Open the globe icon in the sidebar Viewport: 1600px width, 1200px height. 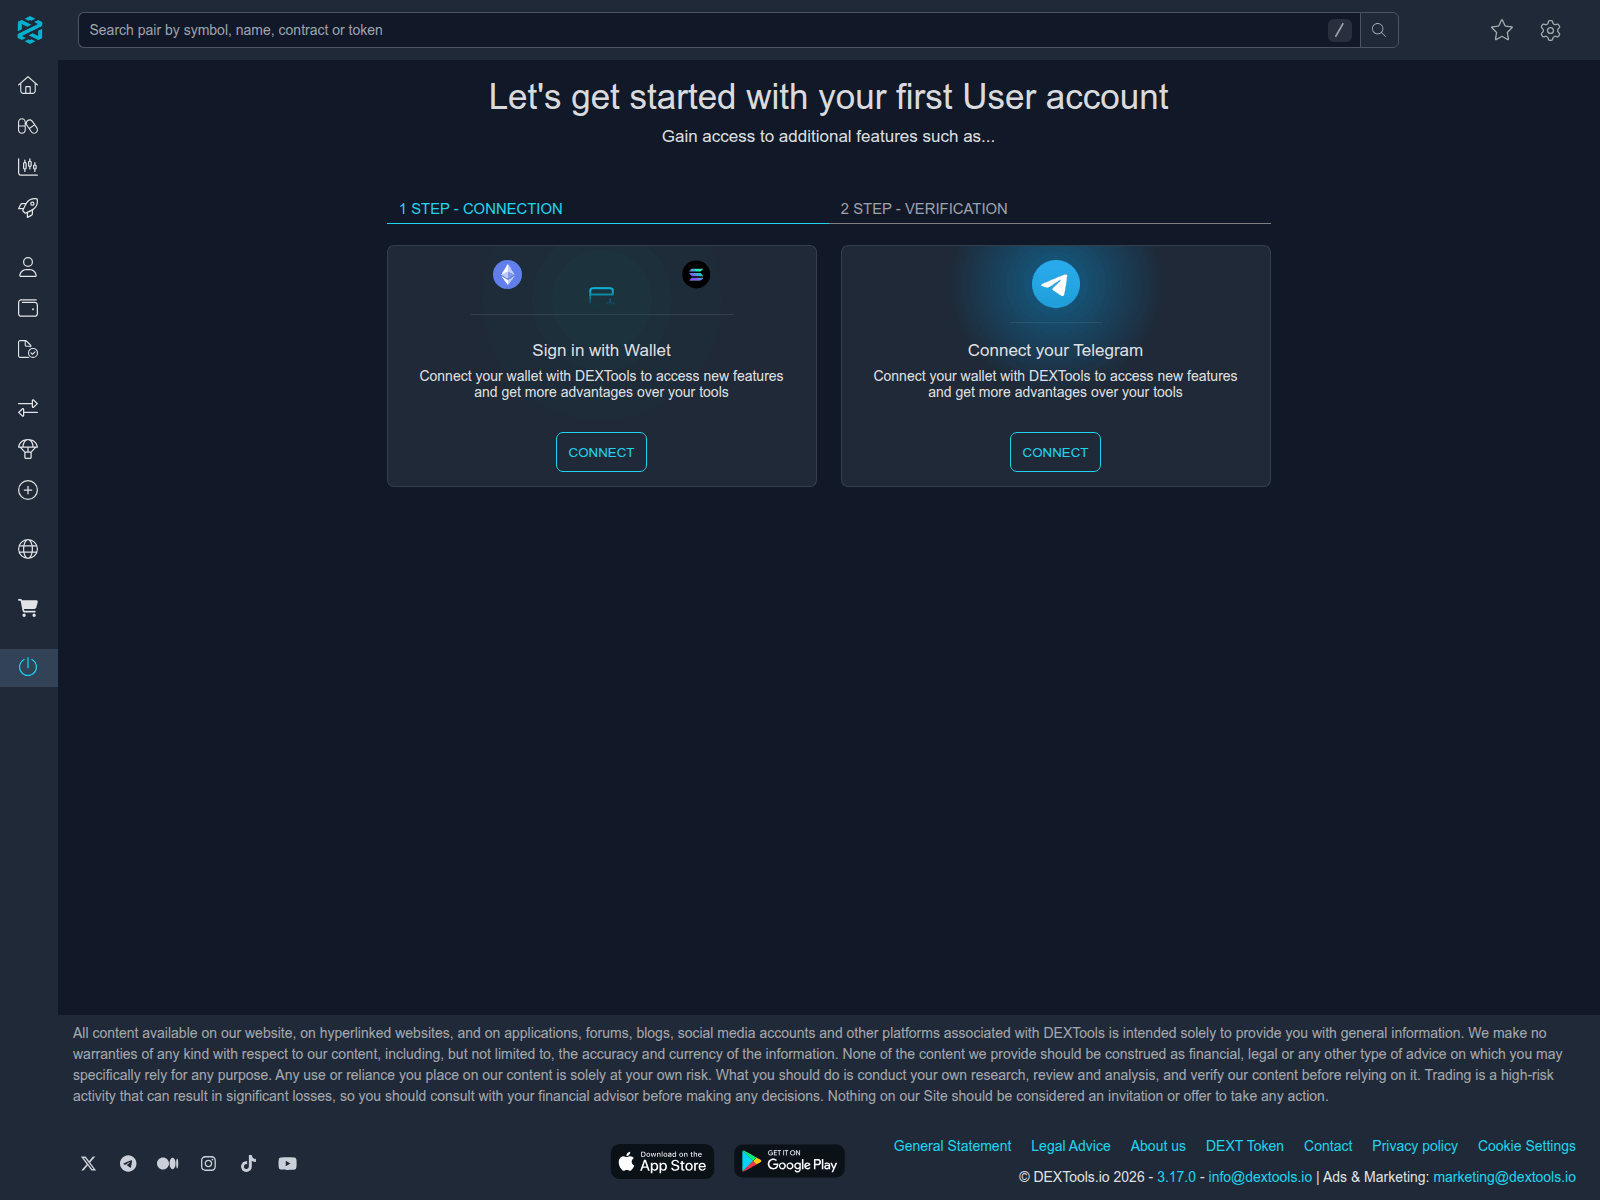[x=28, y=549]
